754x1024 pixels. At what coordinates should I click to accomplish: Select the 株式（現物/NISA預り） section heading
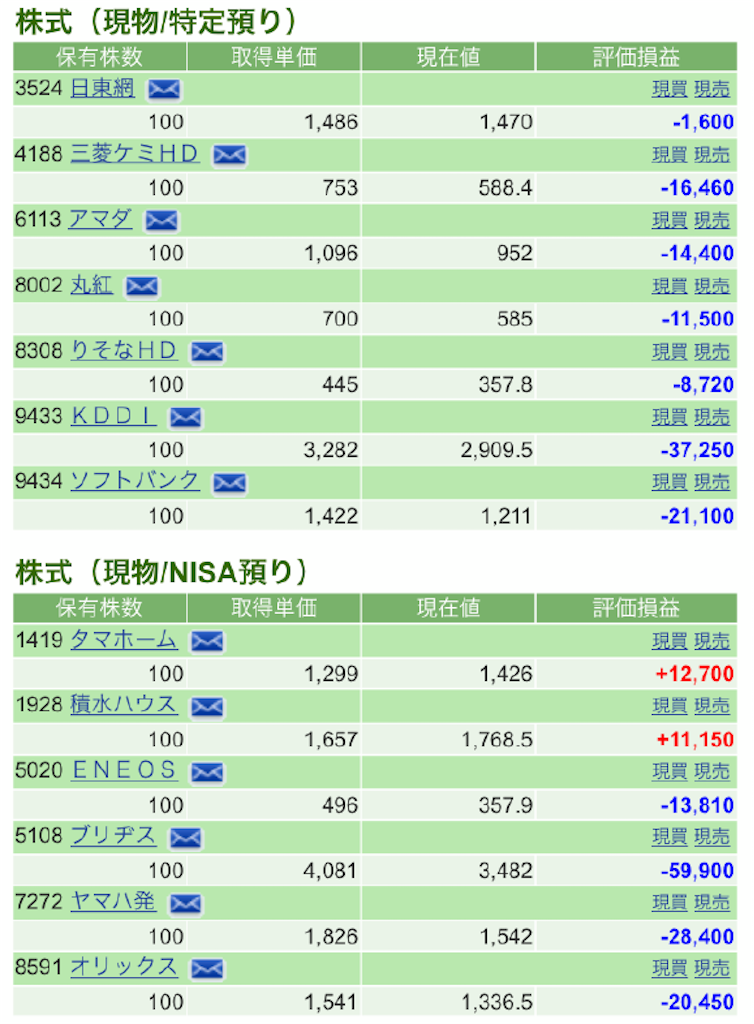pyautogui.click(x=161, y=572)
